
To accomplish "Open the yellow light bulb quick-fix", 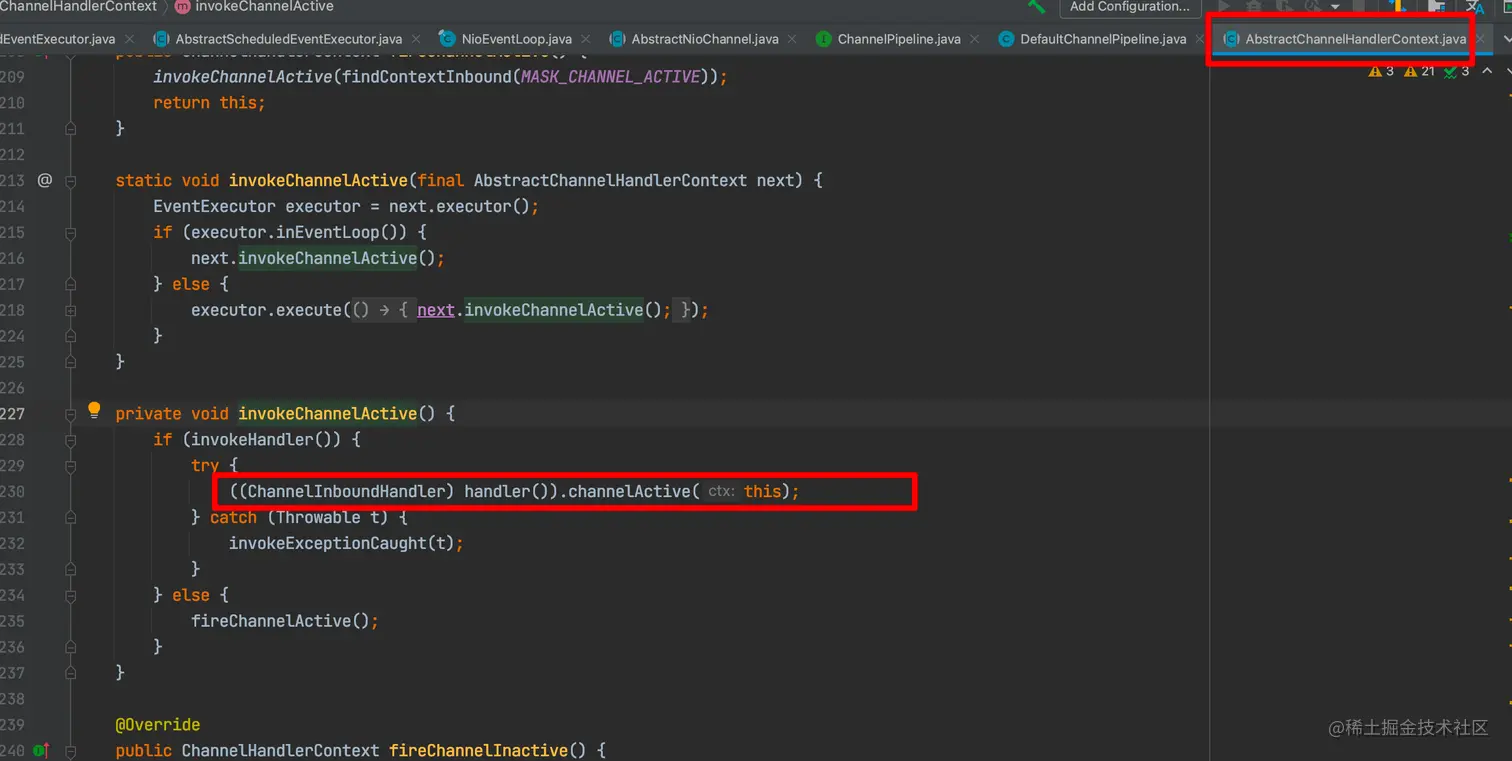I will pos(94,409).
